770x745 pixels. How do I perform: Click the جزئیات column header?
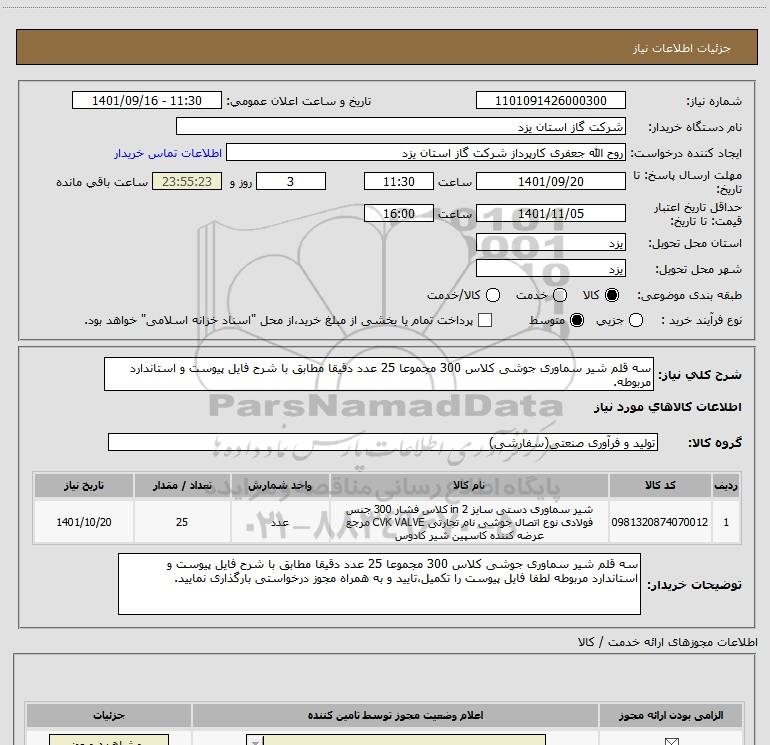point(109,715)
